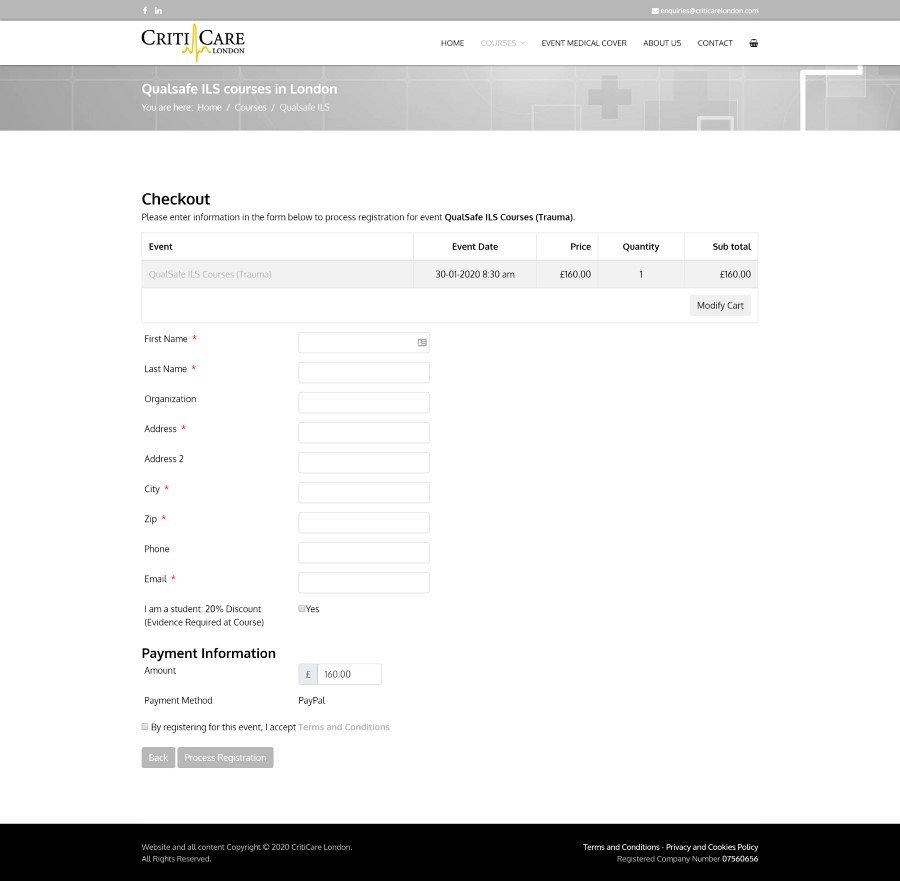Click the CritiCare London logo

click(x=193, y=42)
